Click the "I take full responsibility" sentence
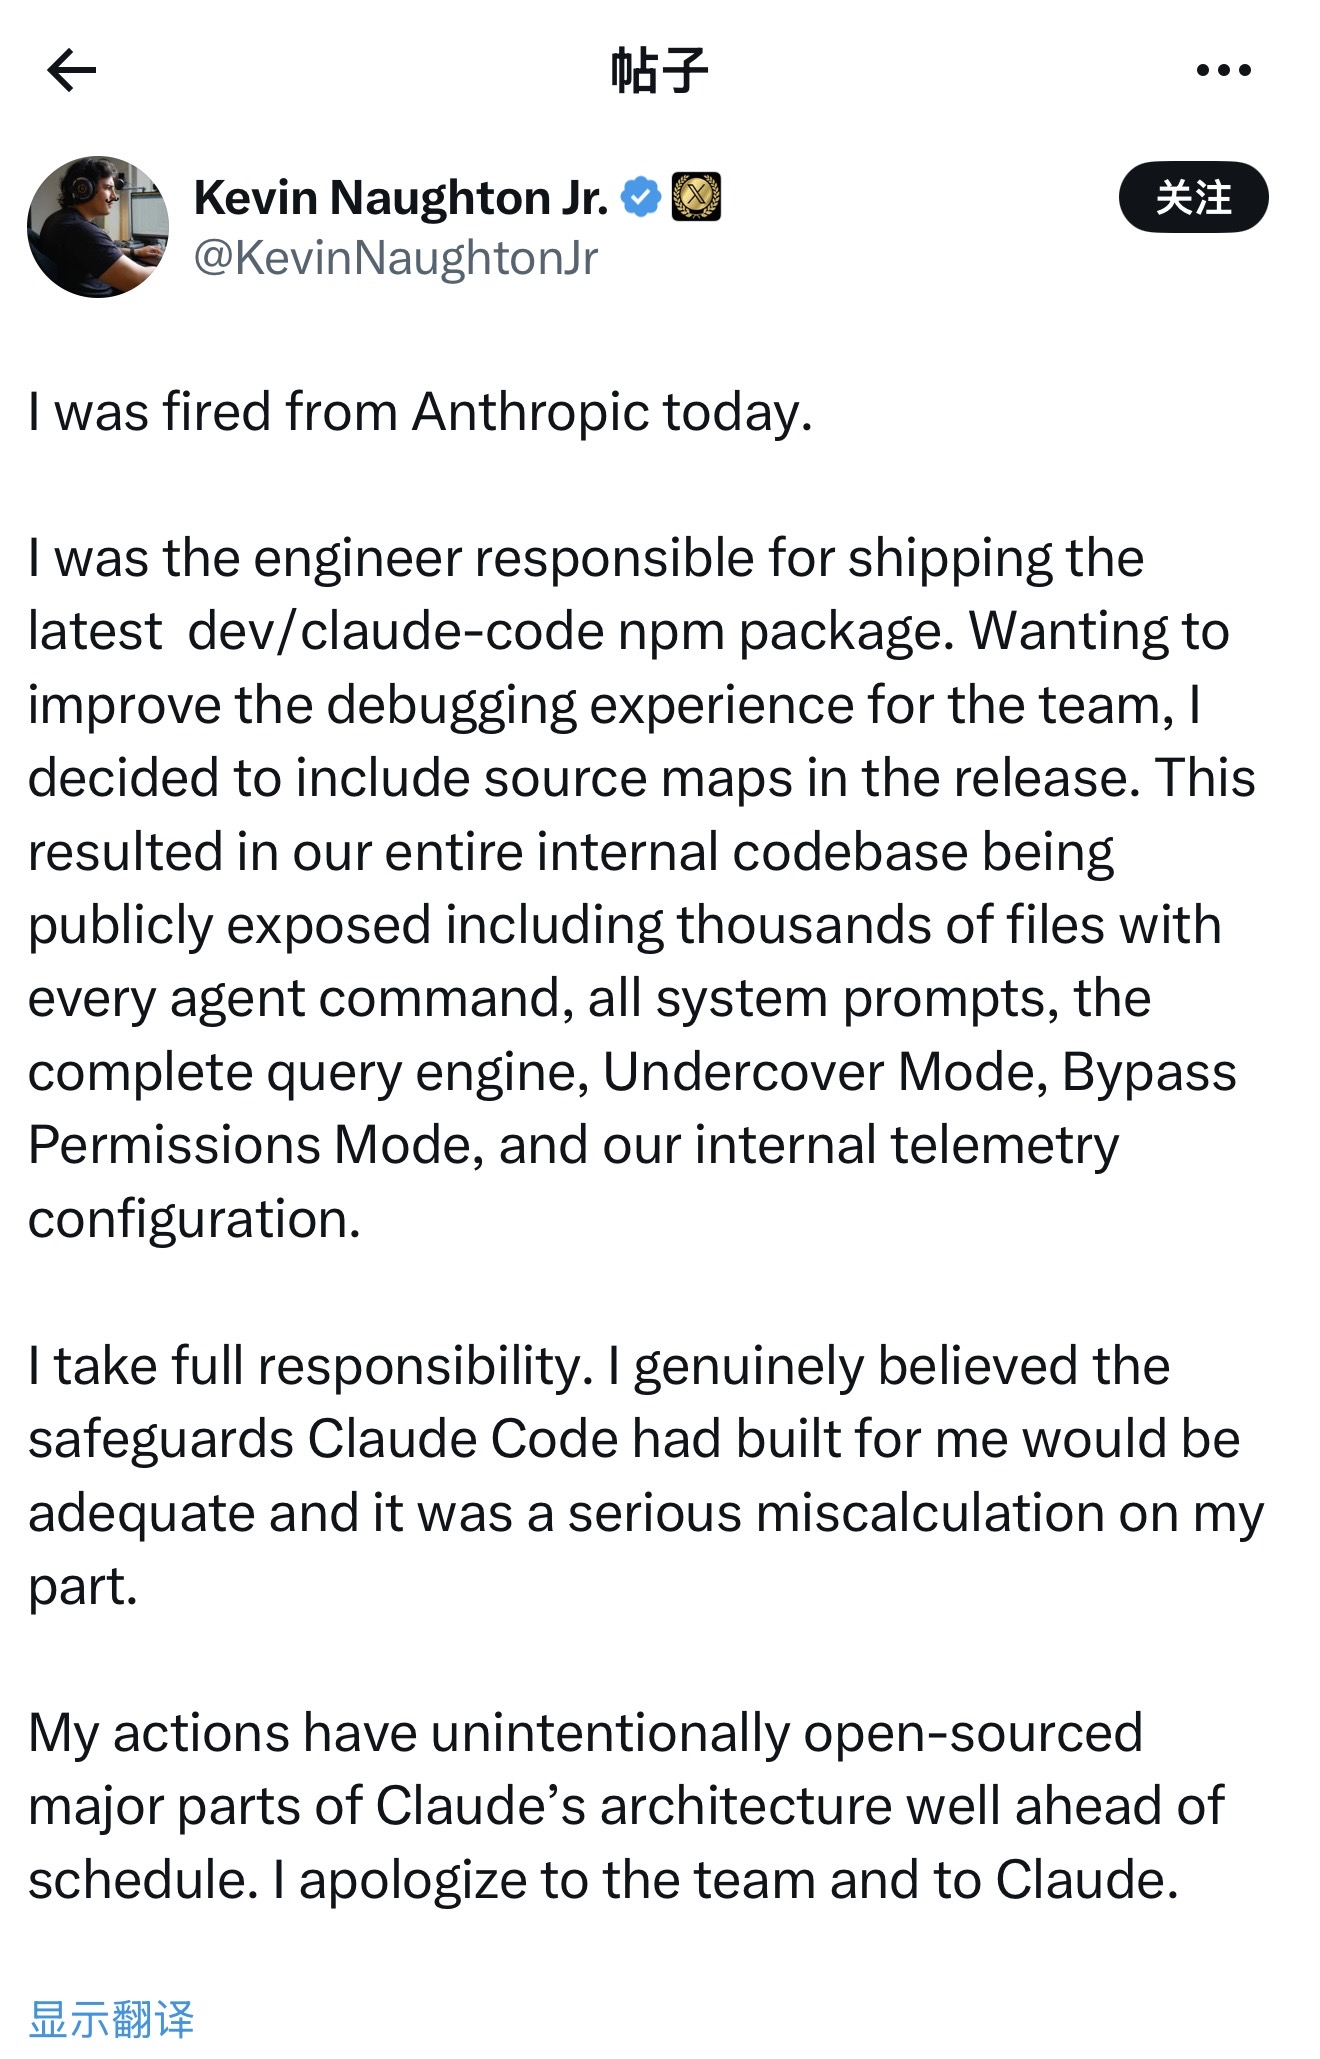 click(x=310, y=1366)
